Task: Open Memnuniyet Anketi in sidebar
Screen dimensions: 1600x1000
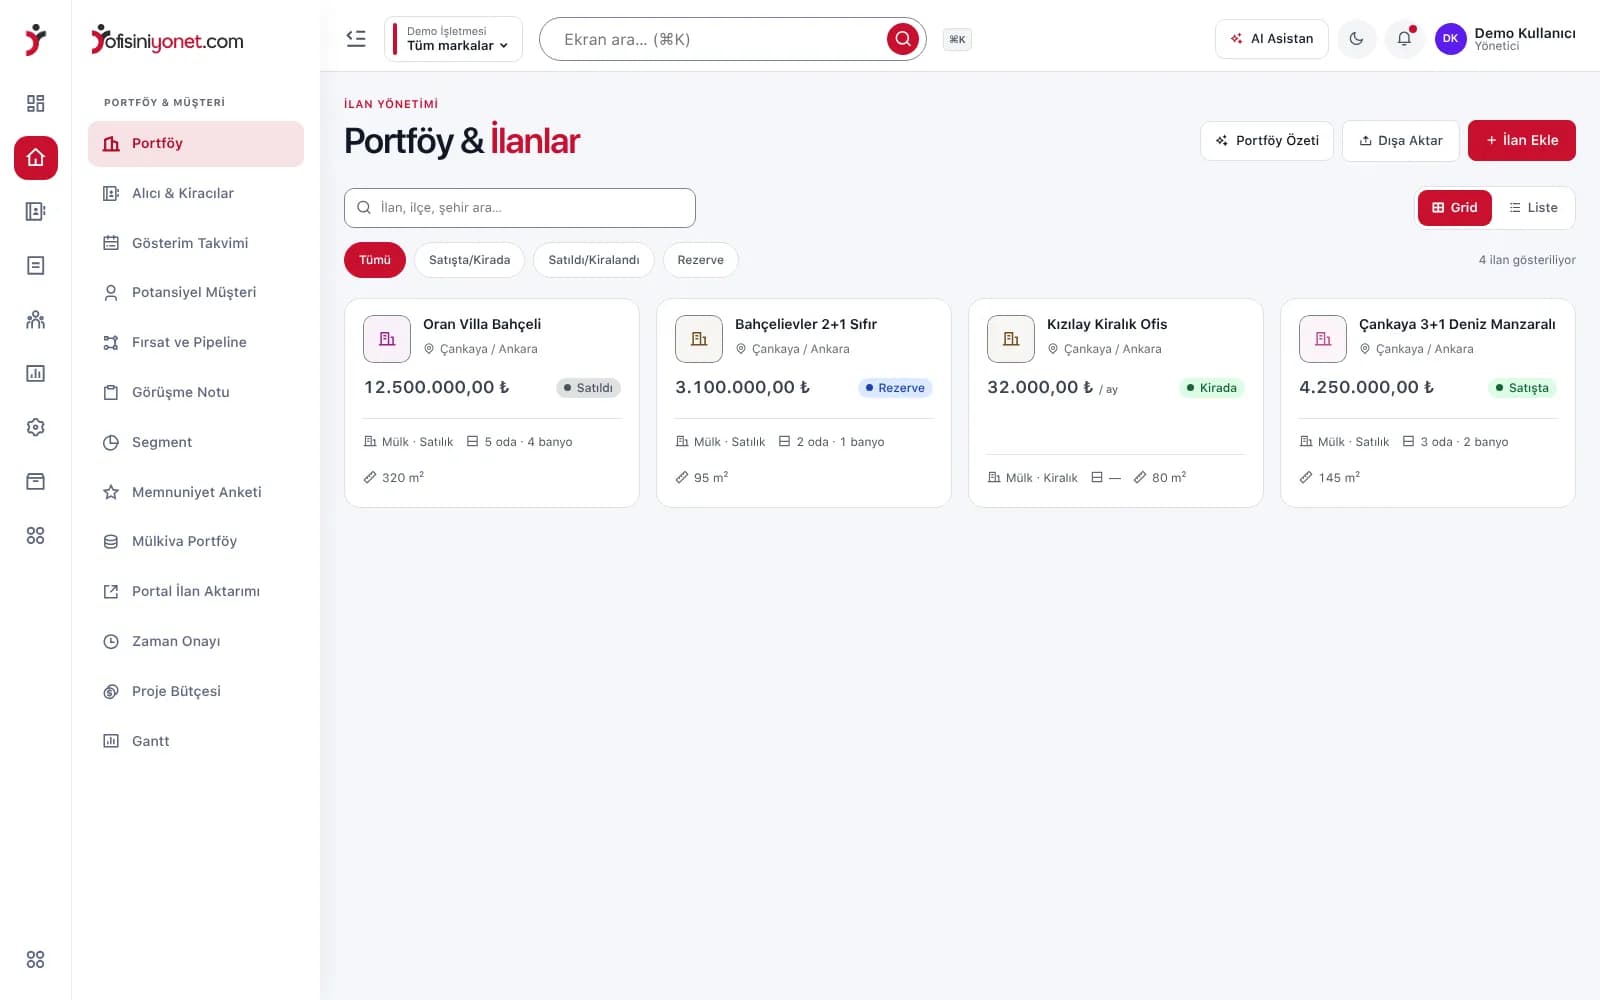Action: (196, 492)
